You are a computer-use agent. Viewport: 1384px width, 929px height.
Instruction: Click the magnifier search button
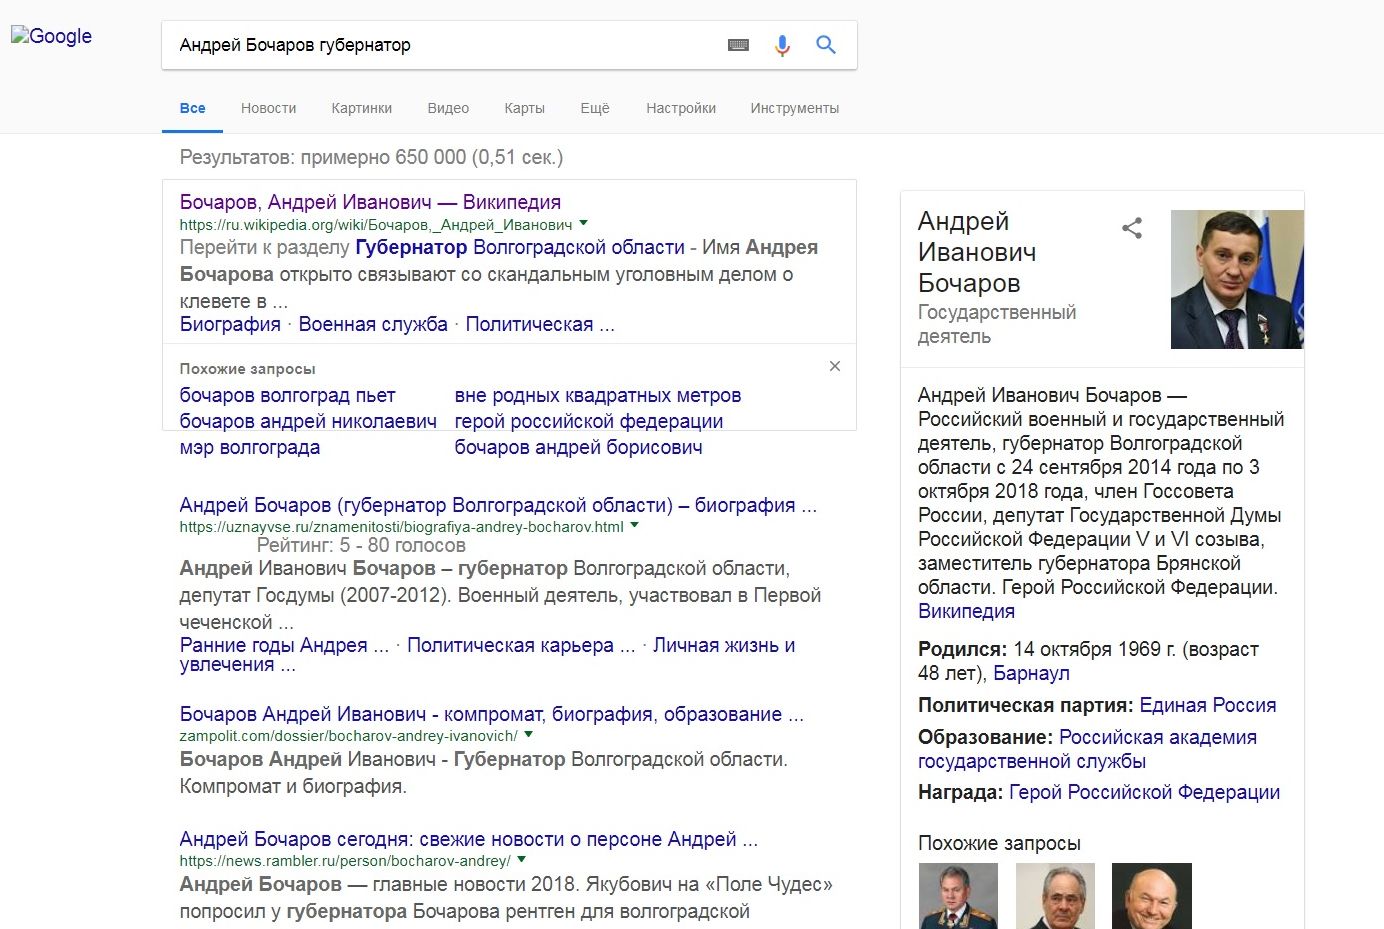pos(826,44)
